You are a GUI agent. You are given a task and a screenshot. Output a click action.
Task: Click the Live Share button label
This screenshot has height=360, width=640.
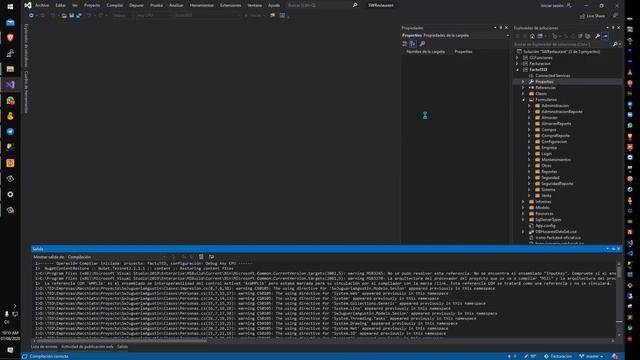click(596, 16)
